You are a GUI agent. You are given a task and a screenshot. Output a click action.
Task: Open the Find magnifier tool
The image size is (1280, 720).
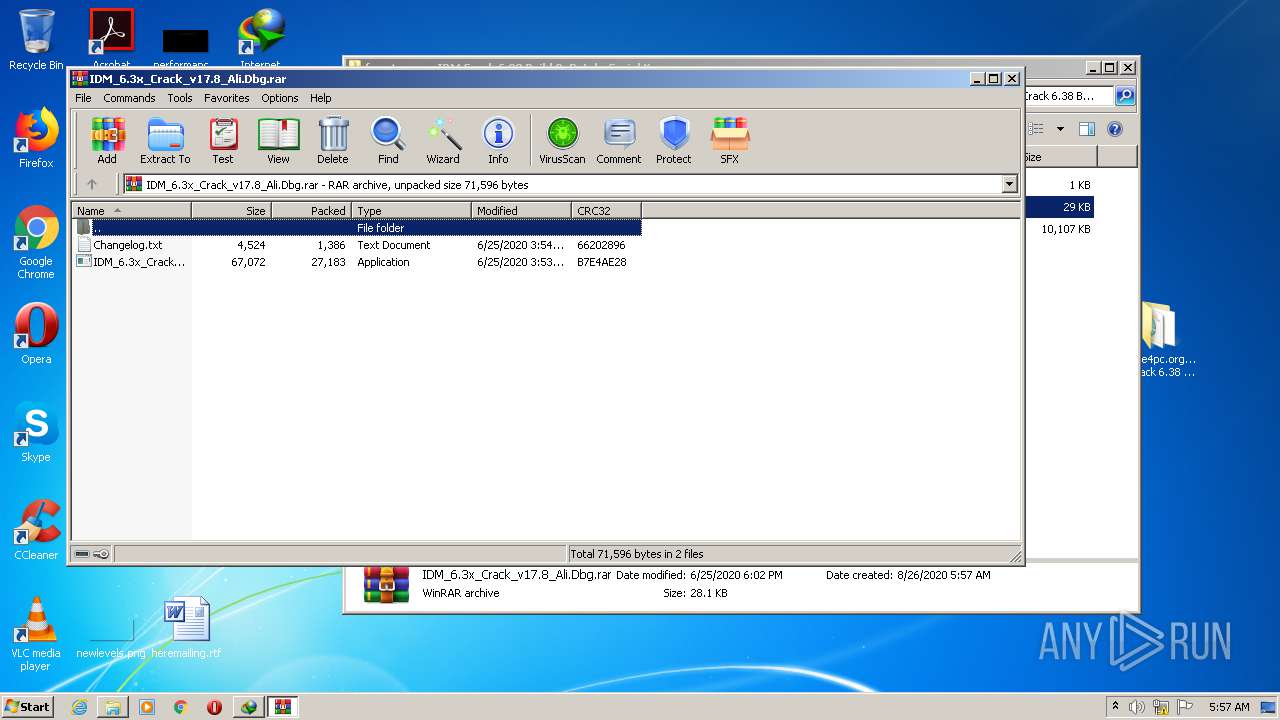(388, 140)
